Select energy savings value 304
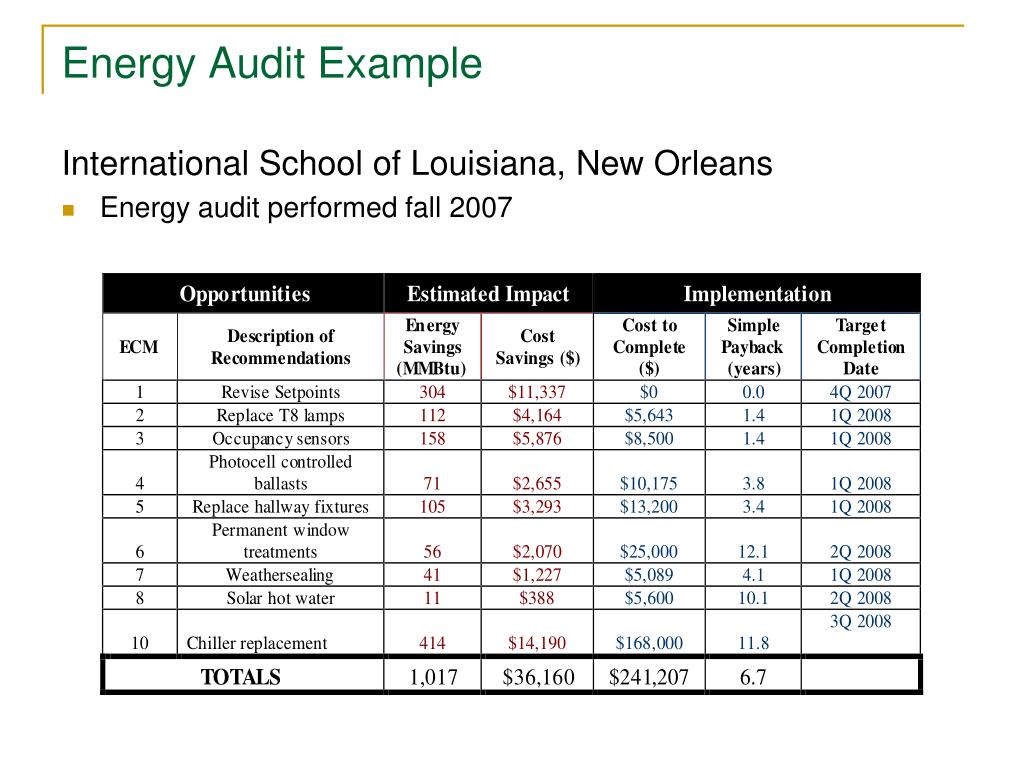This screenshot has width=1024, height=768. 432,392
